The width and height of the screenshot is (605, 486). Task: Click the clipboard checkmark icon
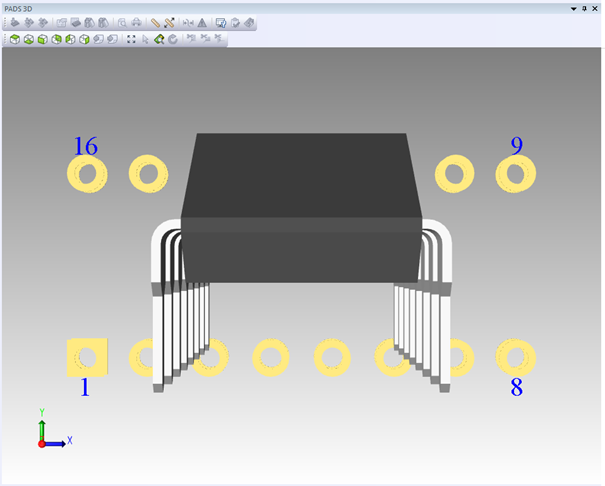click(x=235, y=23)
